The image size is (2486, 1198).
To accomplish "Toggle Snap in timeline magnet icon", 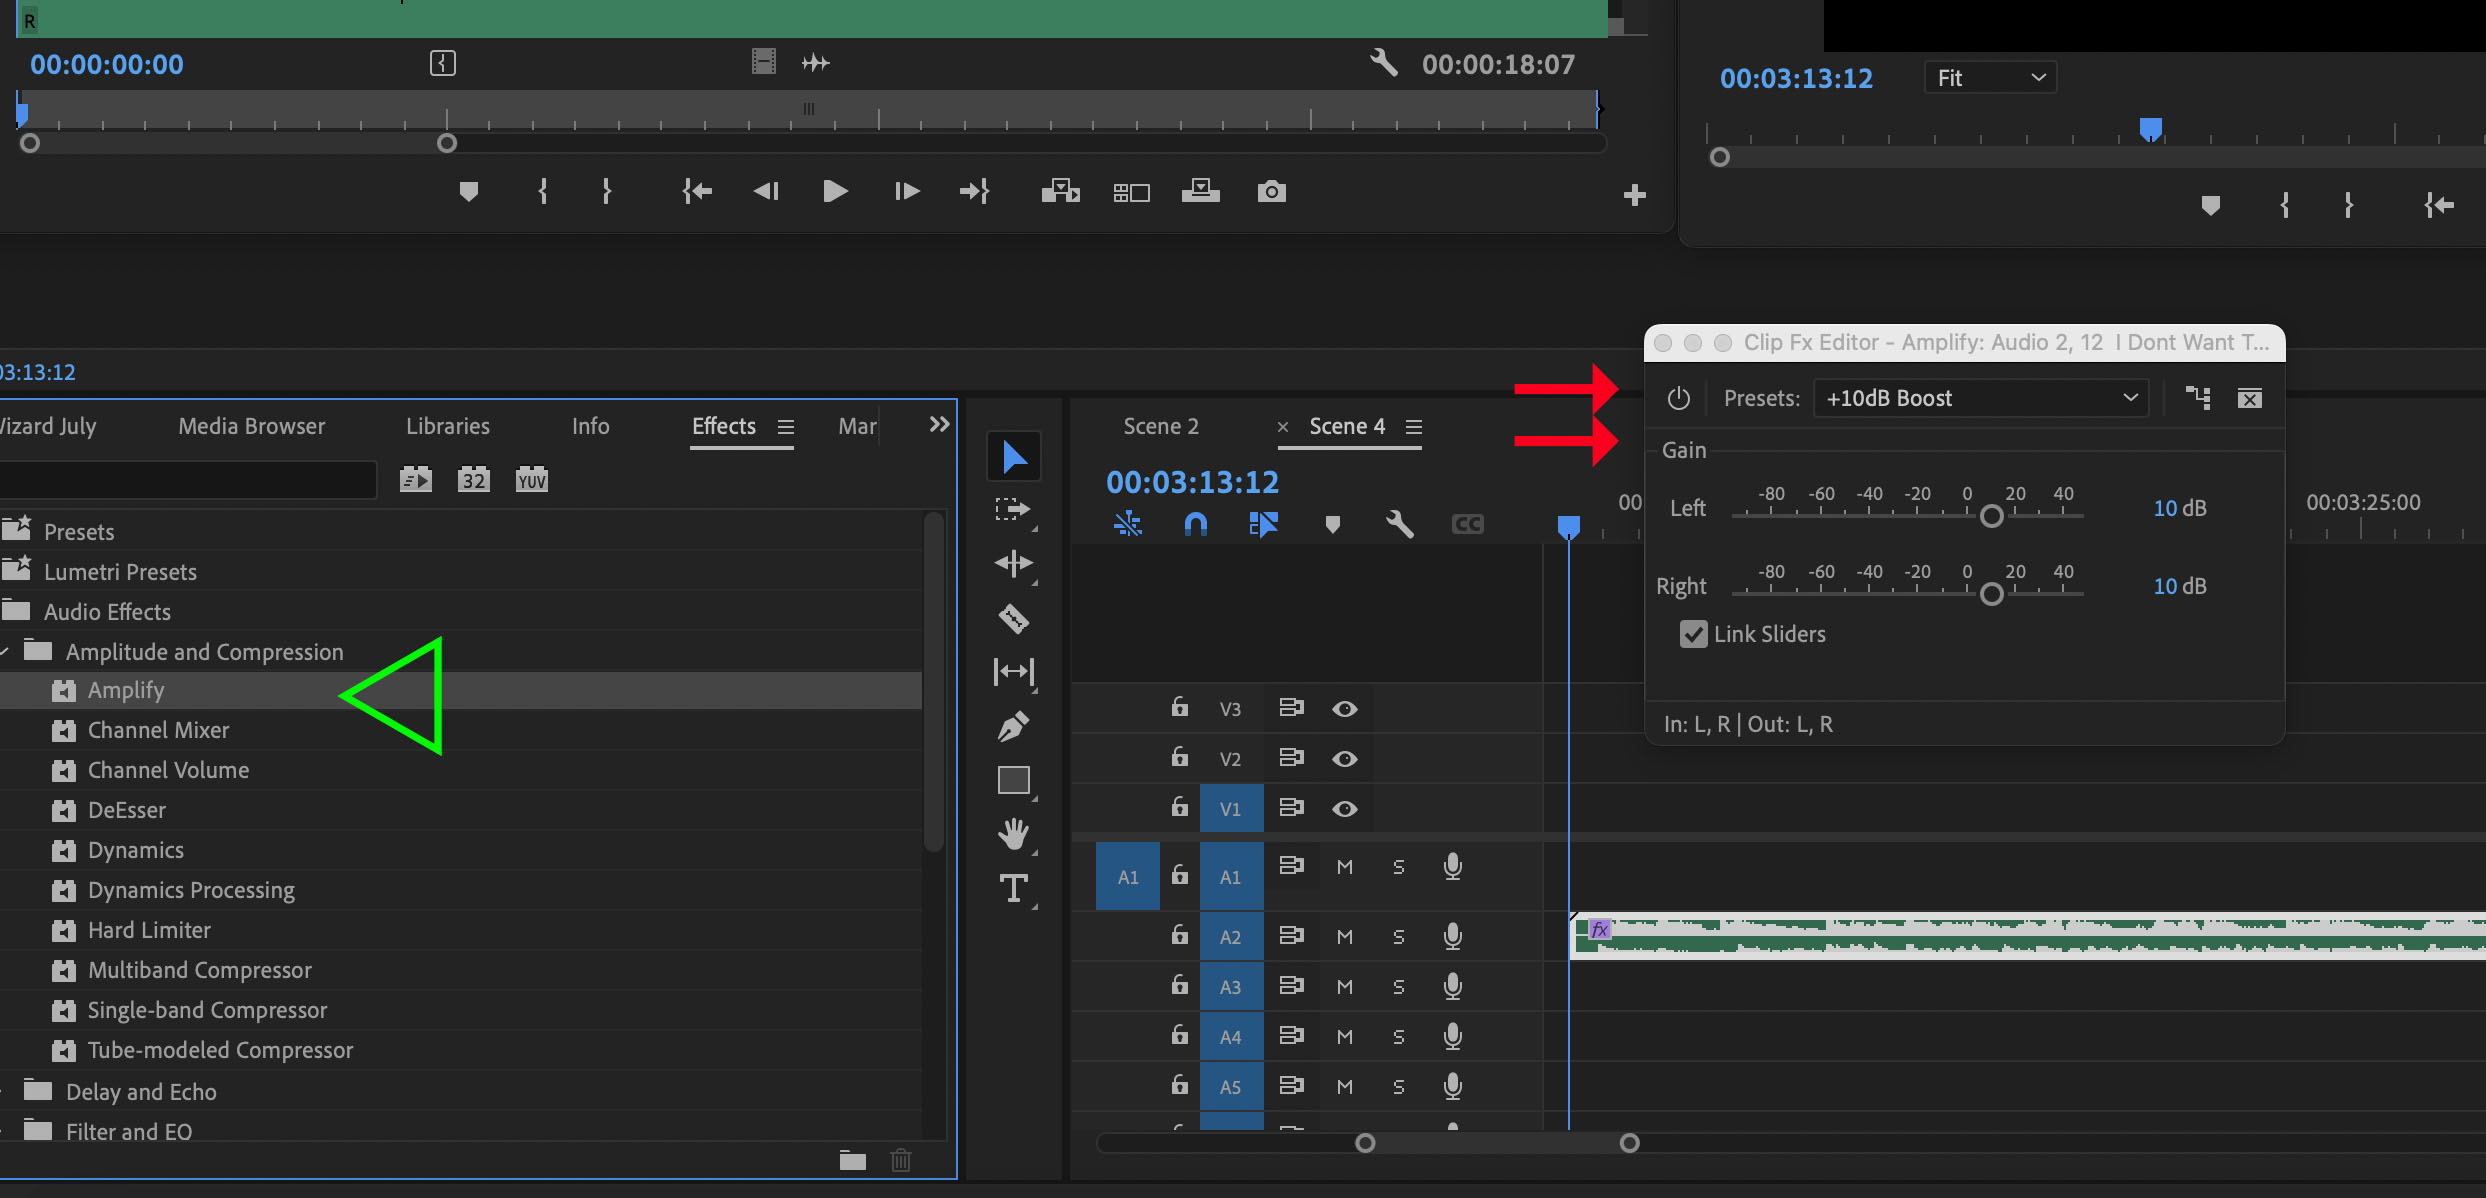I will [x=1196, y=524].
